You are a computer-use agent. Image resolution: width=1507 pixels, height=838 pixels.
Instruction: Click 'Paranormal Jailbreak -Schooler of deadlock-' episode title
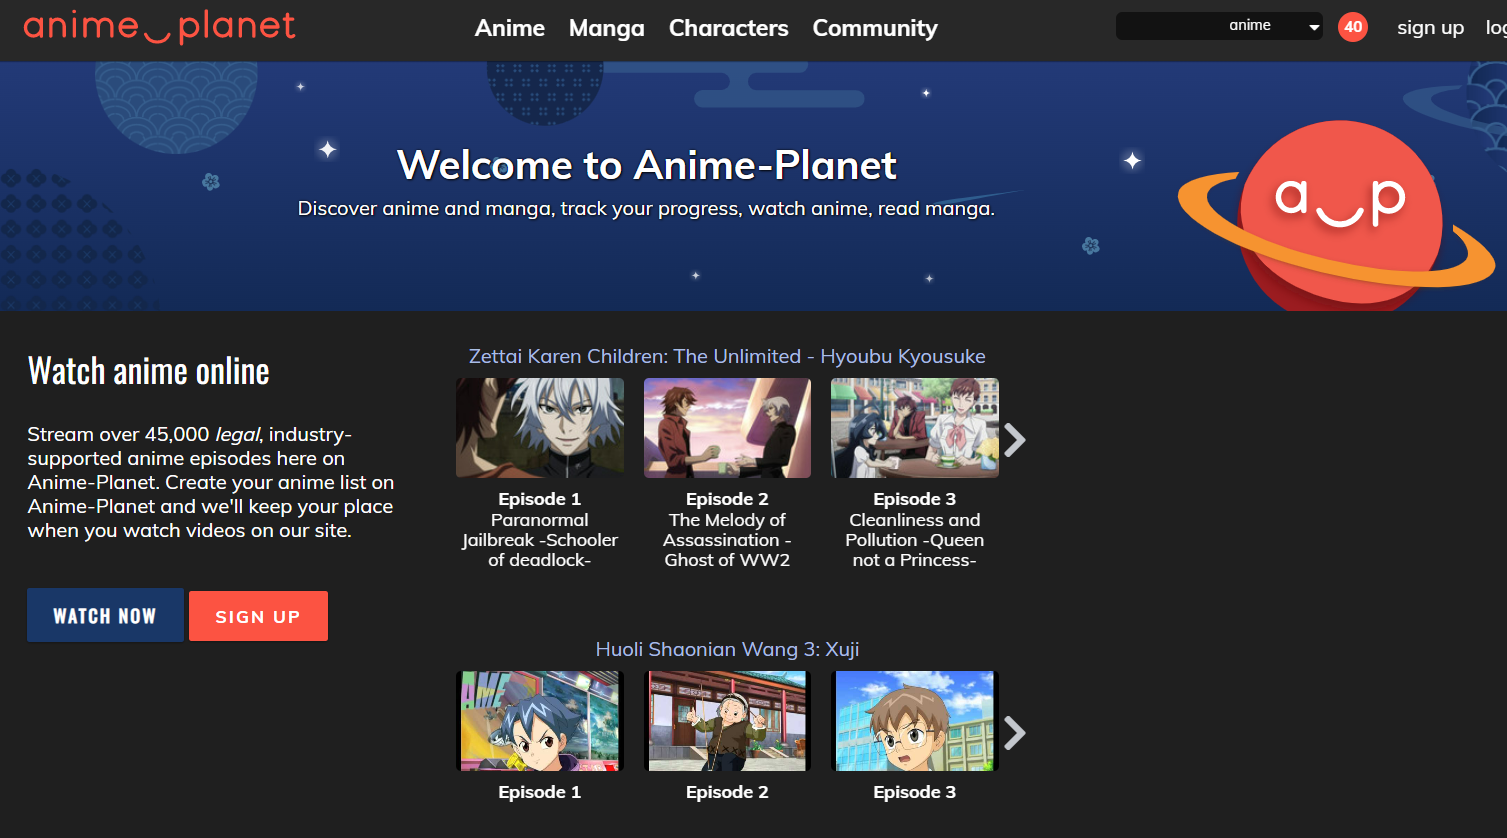540,540
